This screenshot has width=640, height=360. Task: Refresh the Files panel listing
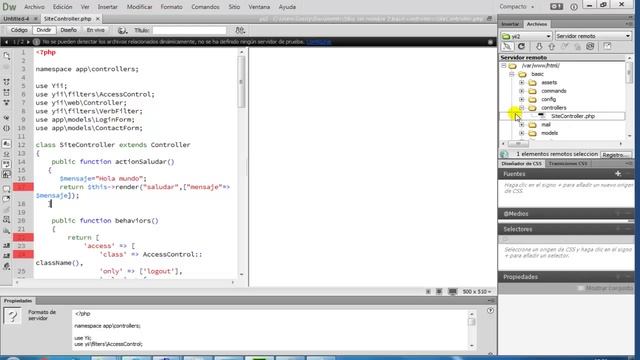(x=521, y=47)
